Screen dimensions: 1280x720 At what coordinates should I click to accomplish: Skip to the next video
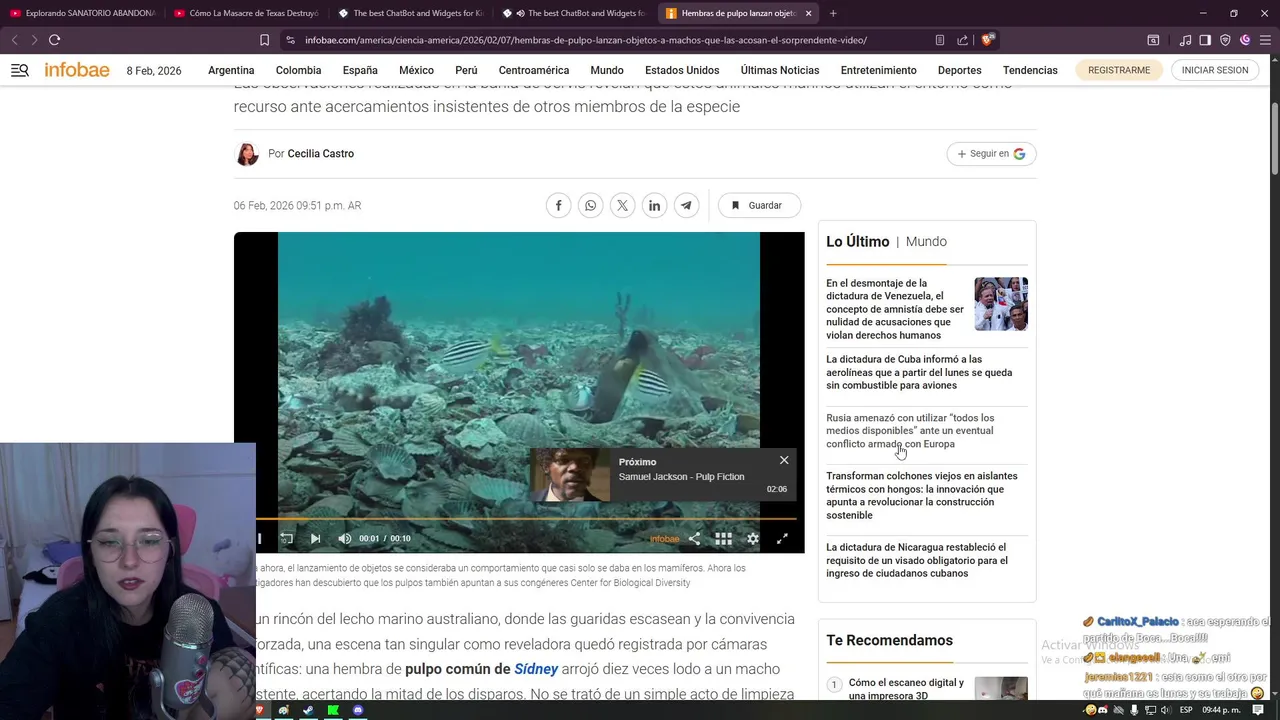pos(315,538)
